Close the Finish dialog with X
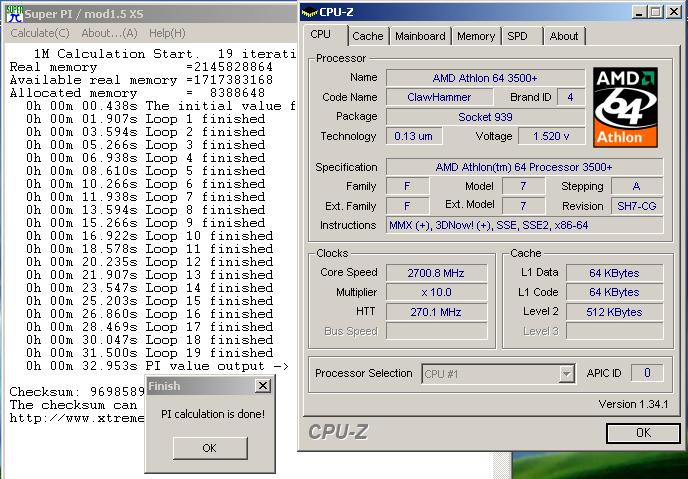Screen dimensions: 688x479 (262, 386)
